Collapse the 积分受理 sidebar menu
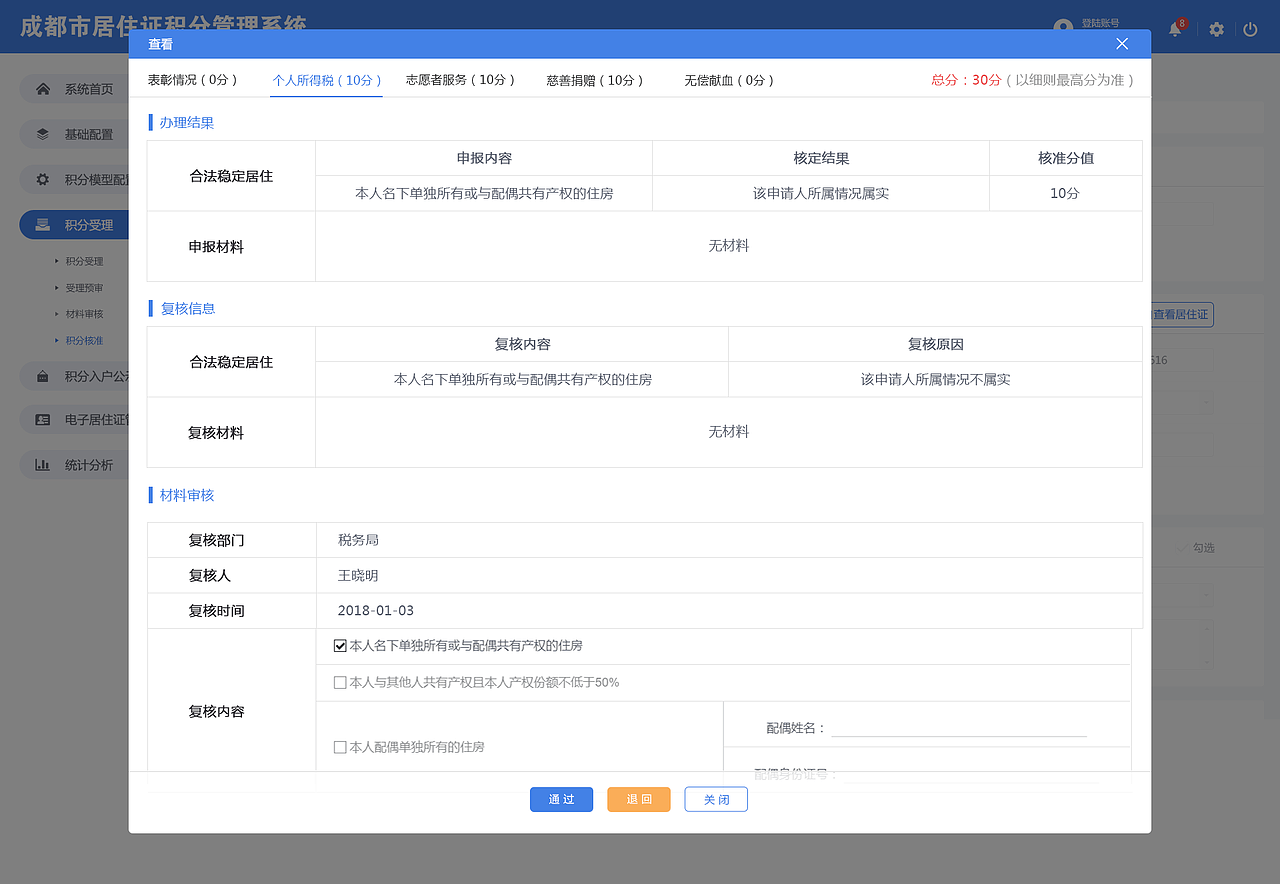Viewport: 1280px width, 884px height. (x=75, y=225)
